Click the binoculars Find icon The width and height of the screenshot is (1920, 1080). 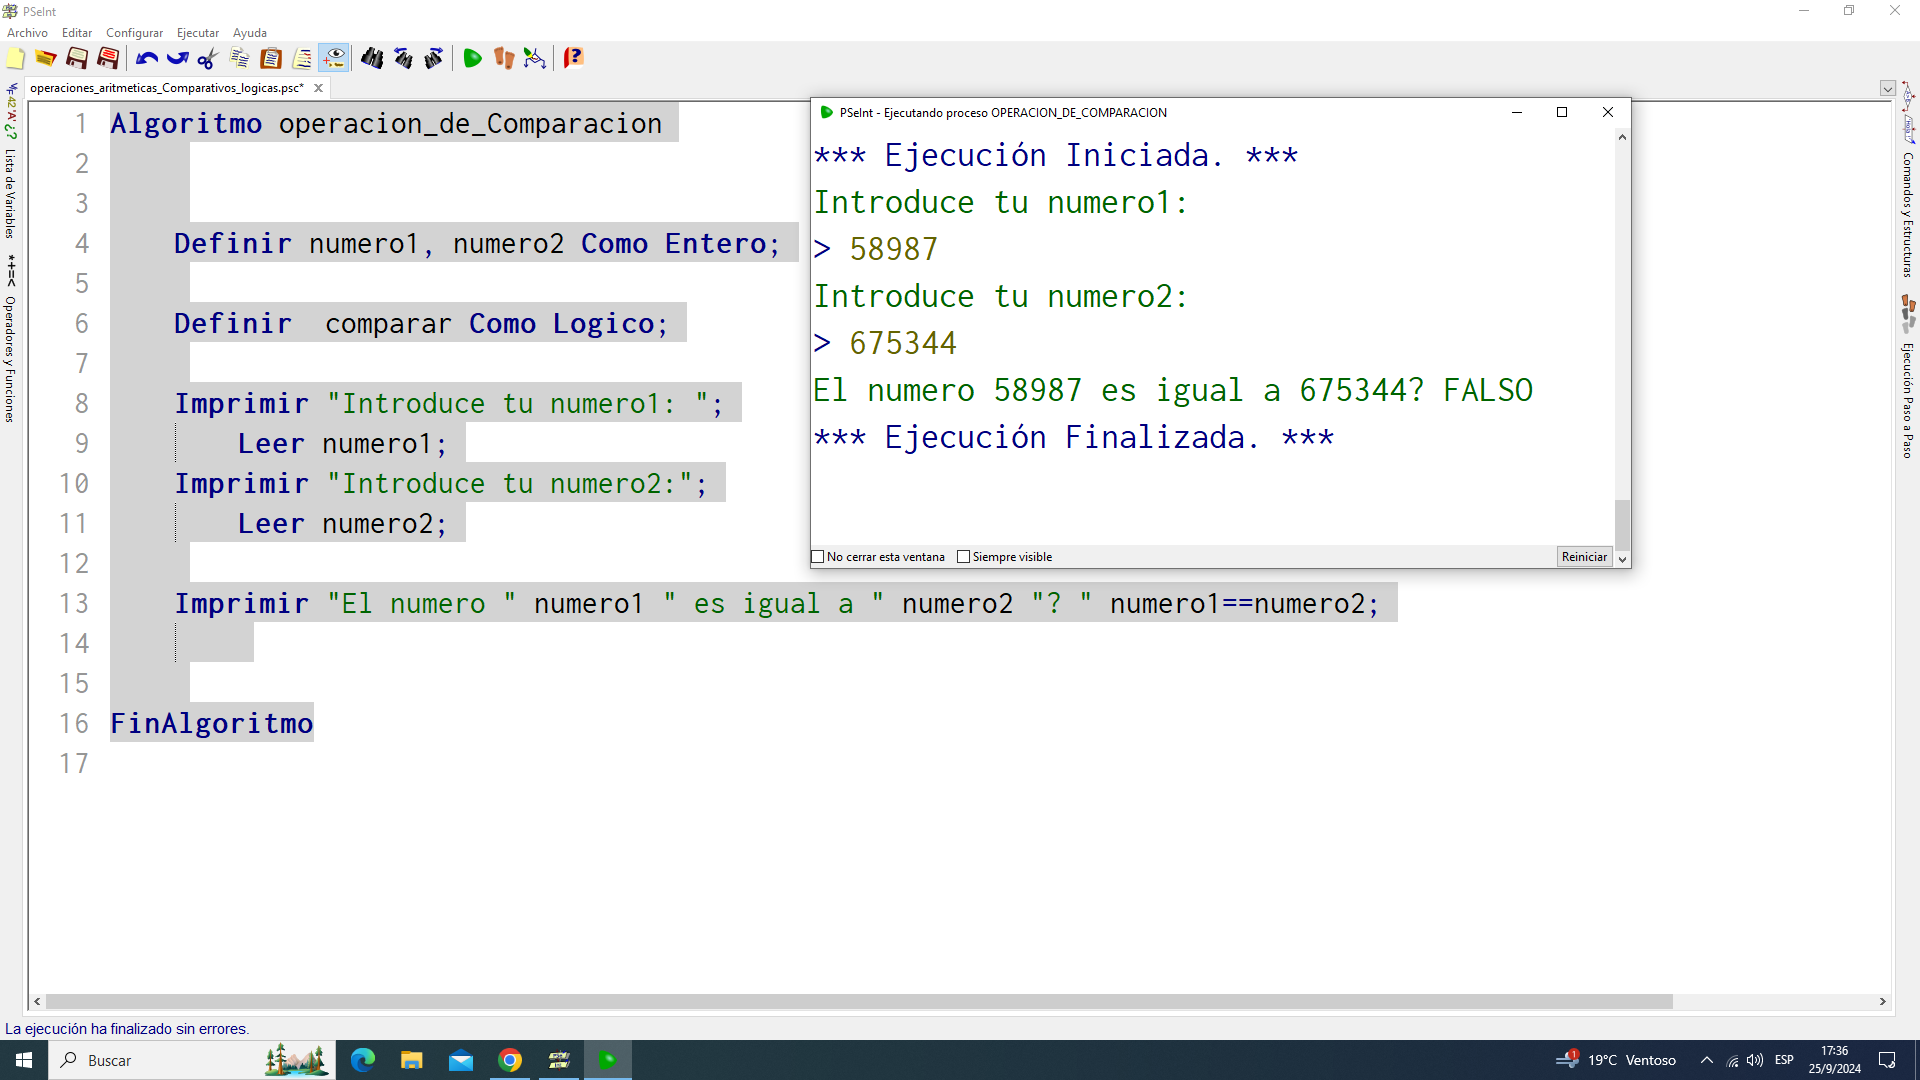372,59
